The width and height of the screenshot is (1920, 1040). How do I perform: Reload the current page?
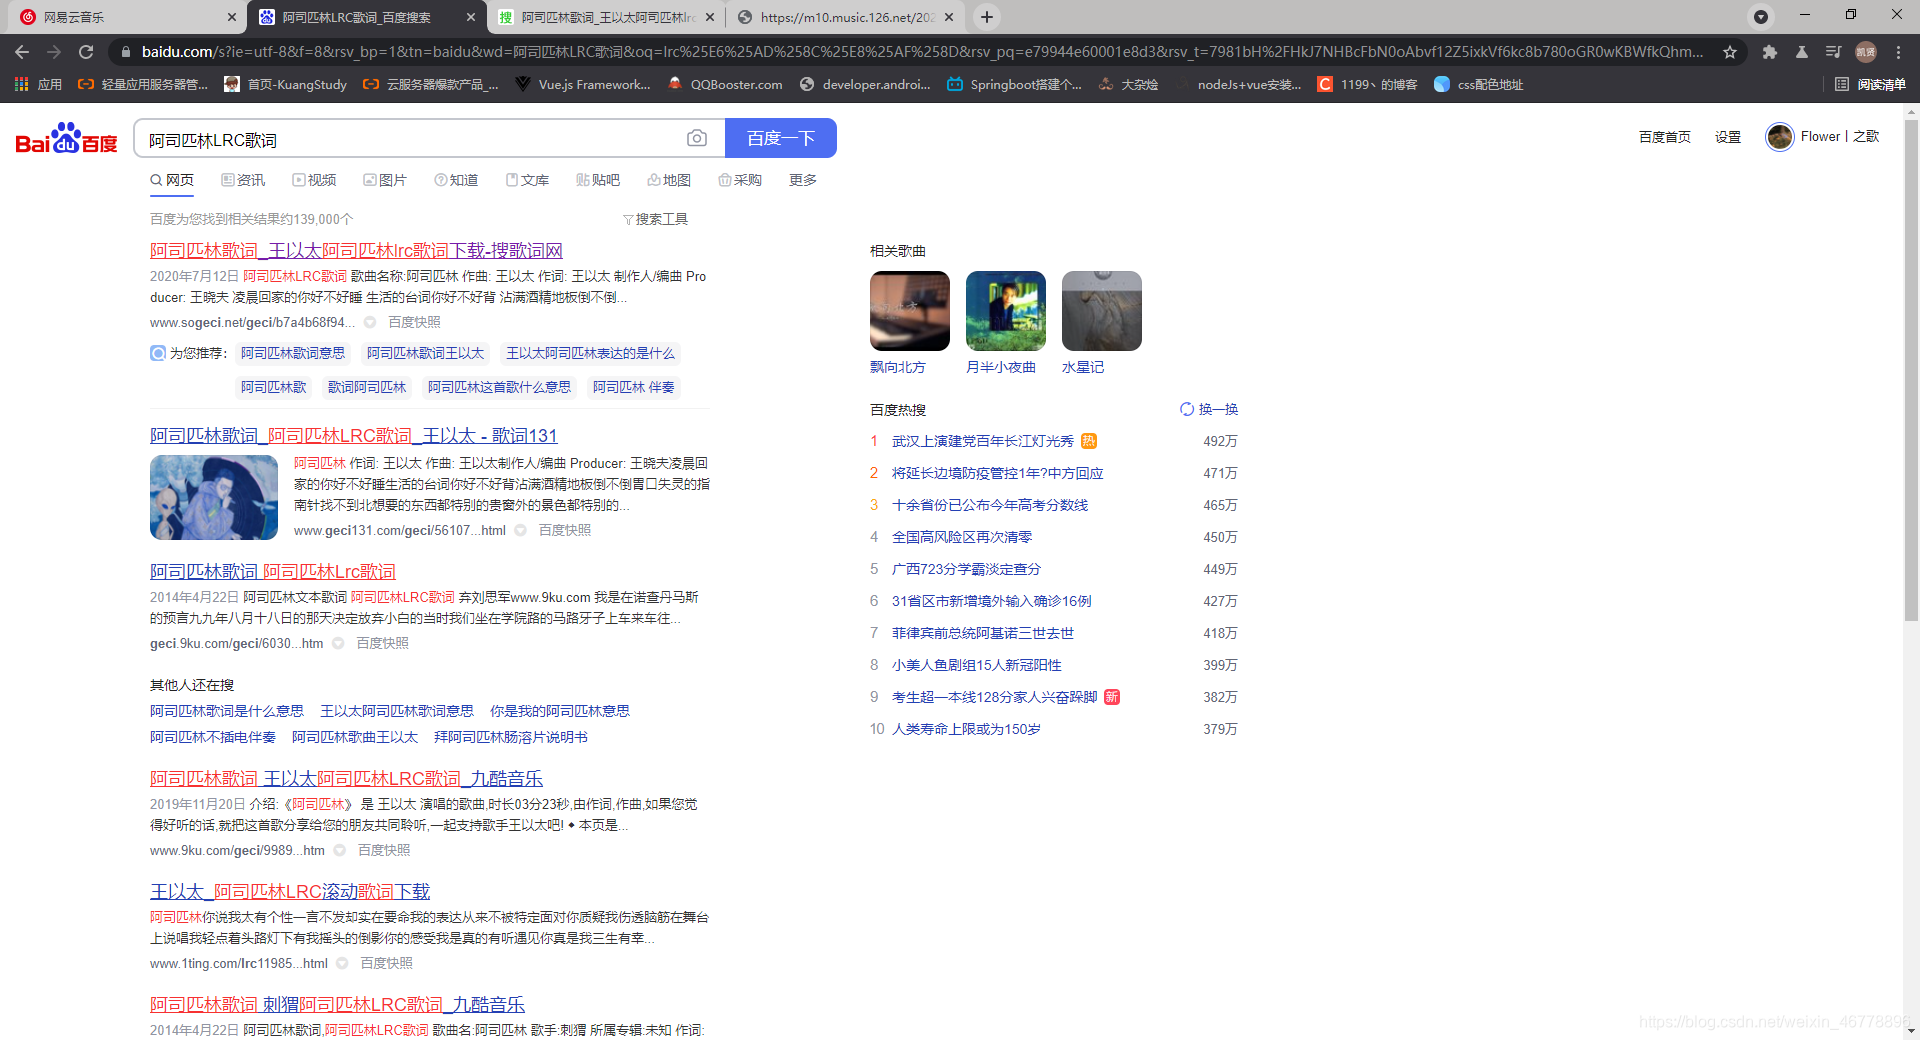point(86,52)
